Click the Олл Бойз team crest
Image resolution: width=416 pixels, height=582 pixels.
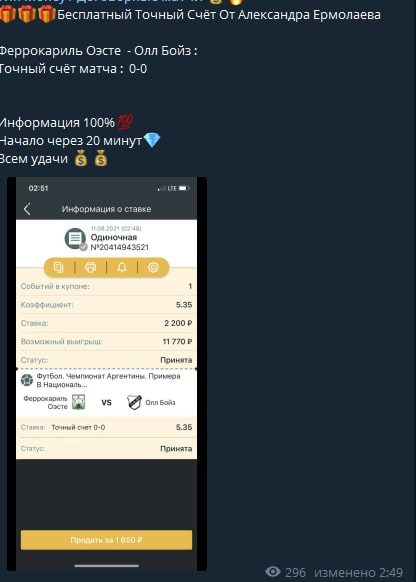pyautogui.click(x=134, y=402)
